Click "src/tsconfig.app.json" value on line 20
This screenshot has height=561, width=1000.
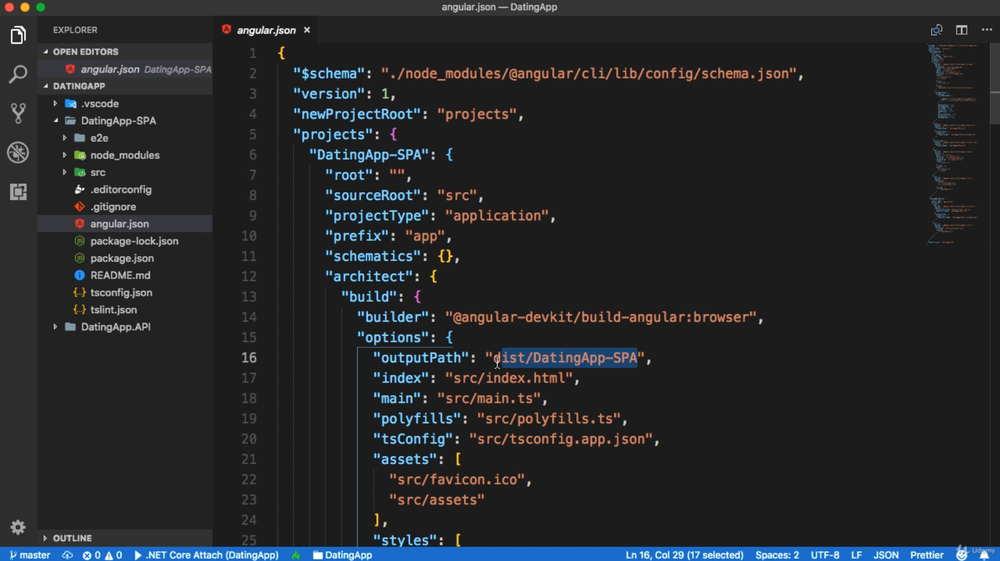561,439
